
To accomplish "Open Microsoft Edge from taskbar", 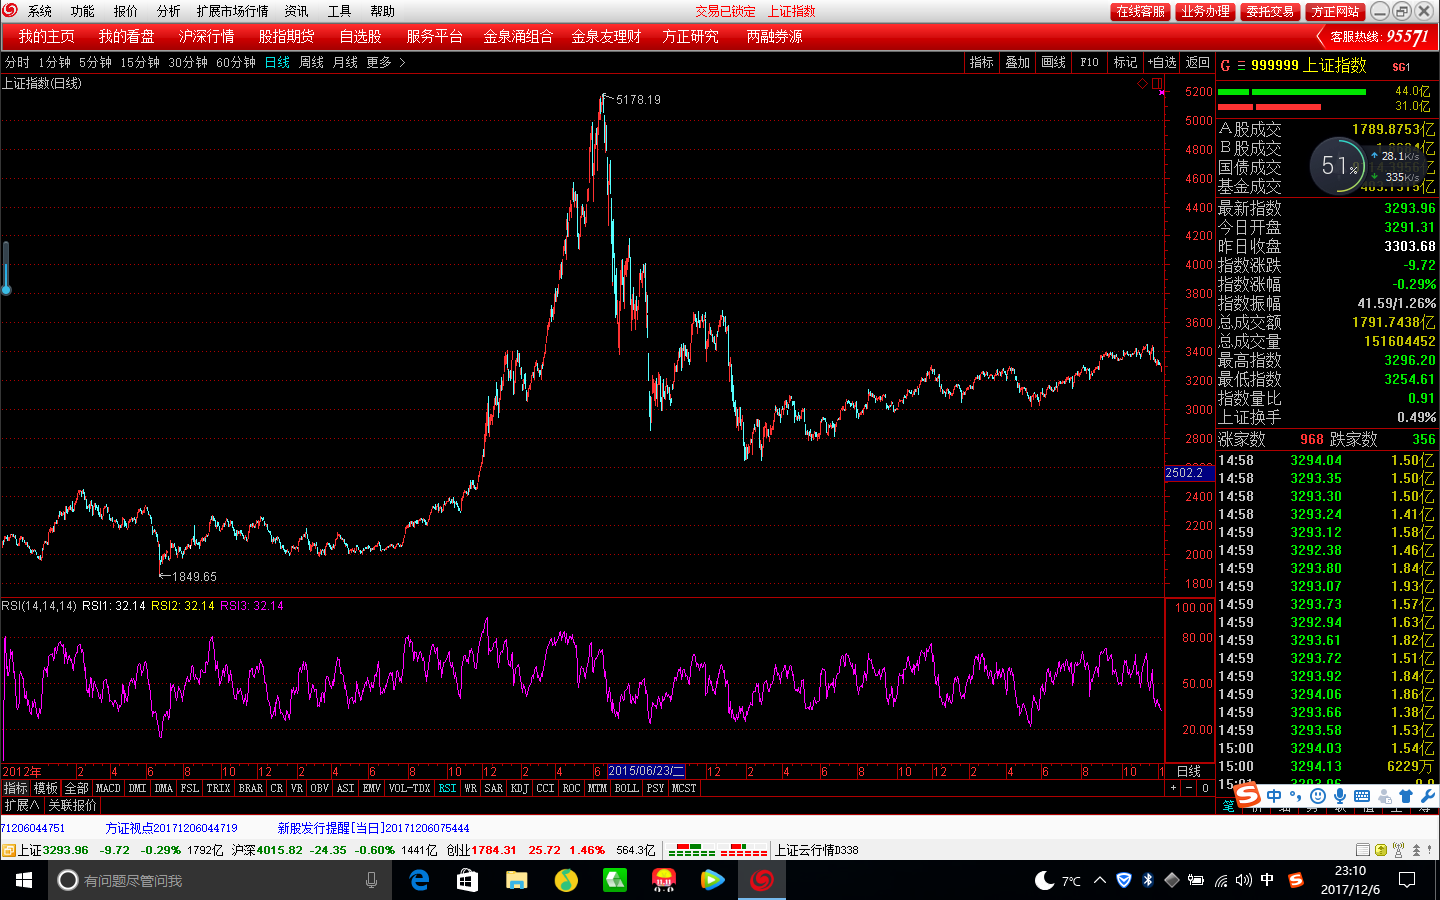I will pyautogui.click(x=419, y=880).
